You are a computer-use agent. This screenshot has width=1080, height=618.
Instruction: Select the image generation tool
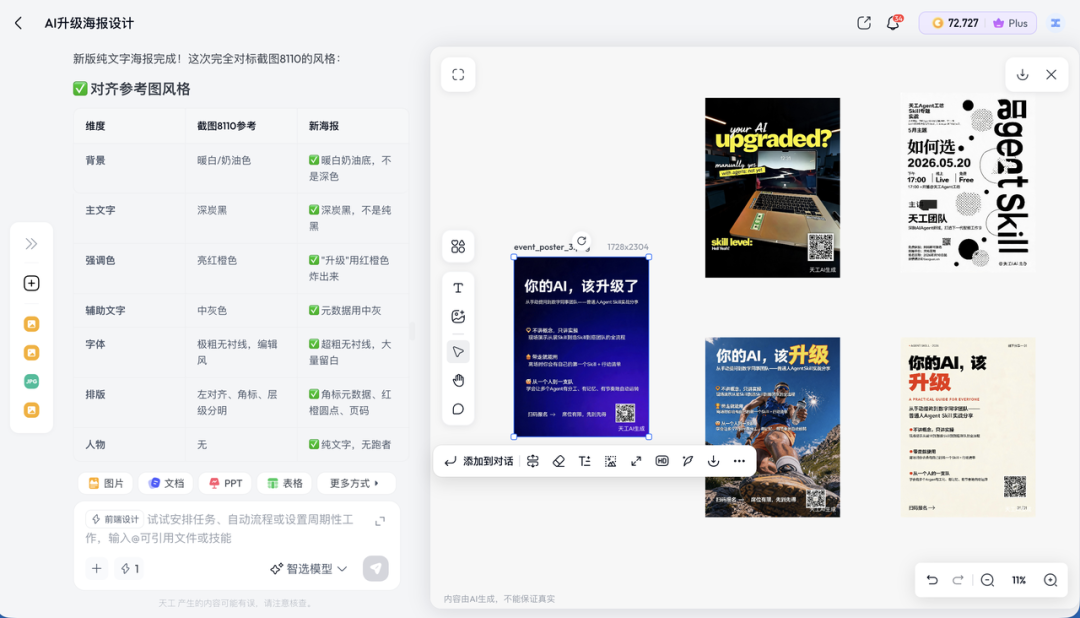(x=458, y=316)
